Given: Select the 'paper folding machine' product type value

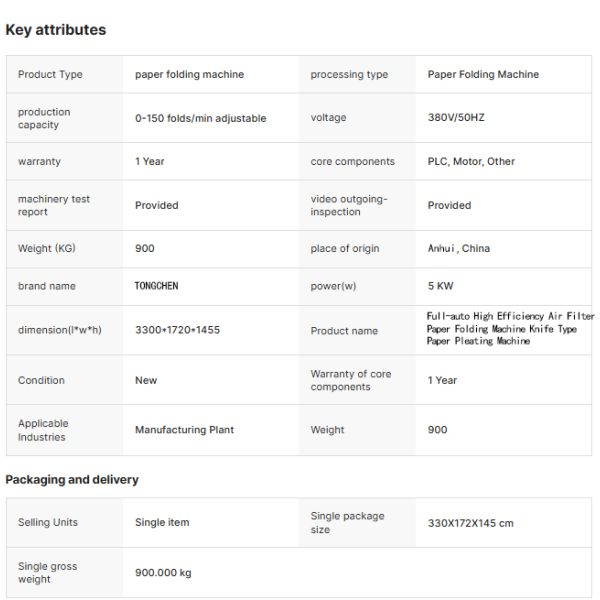Looking at the screenshot, I should 189,75.
